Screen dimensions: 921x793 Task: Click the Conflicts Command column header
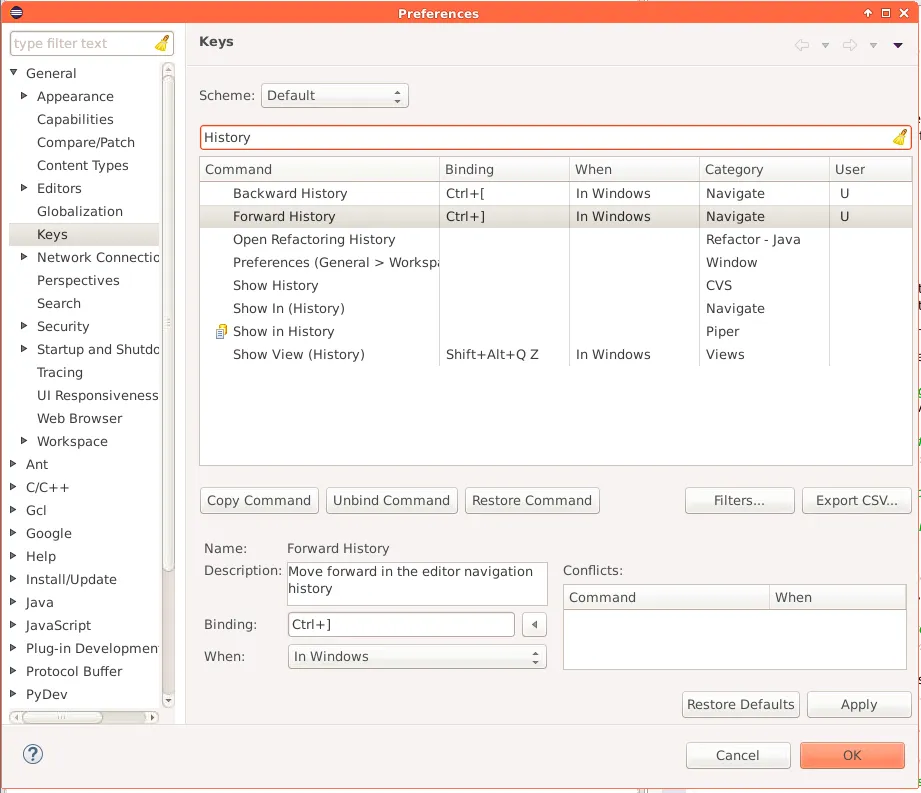click(666, 597)
